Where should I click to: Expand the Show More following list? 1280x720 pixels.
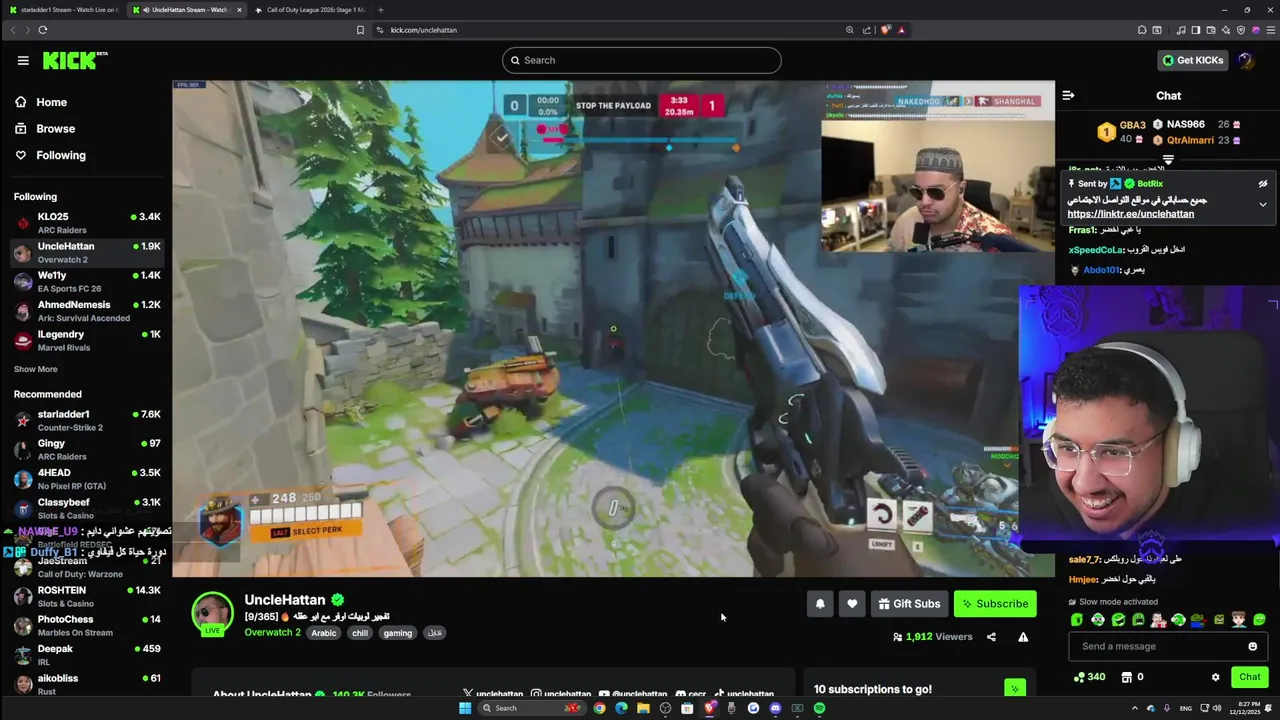[35, 369]
